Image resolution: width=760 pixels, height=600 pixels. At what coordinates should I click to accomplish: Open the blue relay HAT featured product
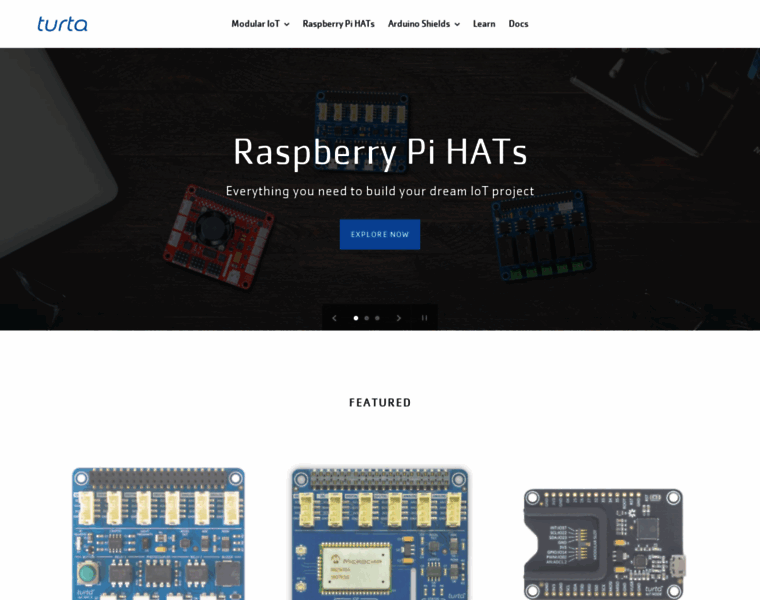[158, 534]
